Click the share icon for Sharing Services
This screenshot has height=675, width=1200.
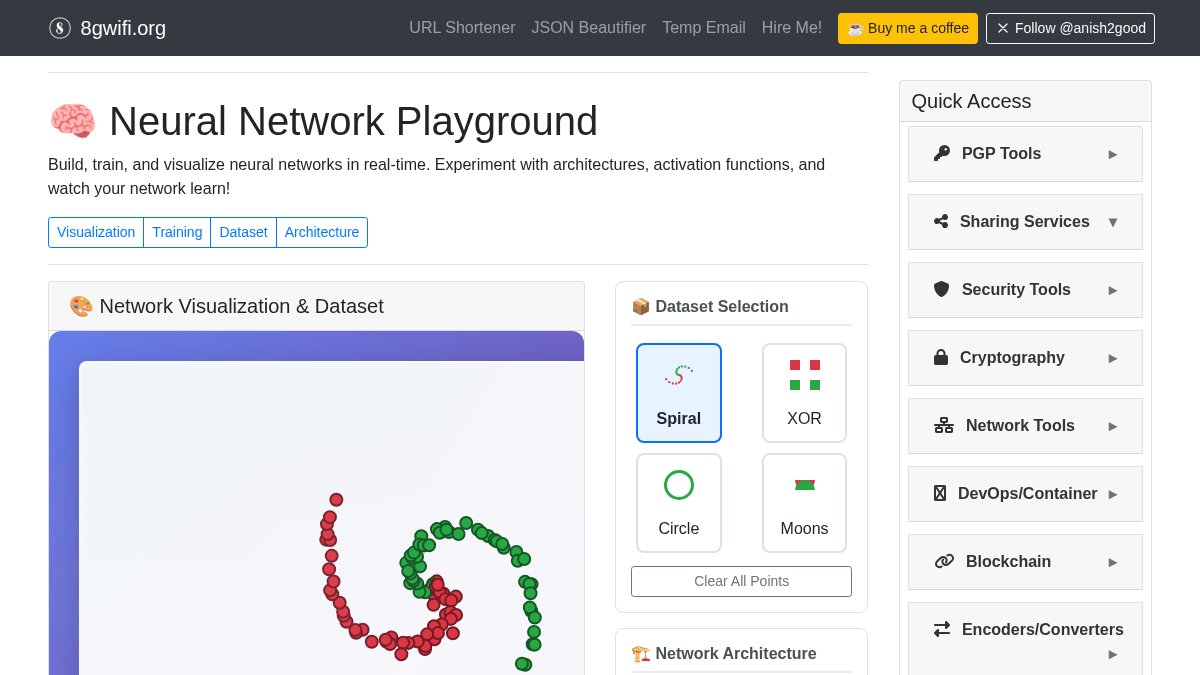pos(941,221)
